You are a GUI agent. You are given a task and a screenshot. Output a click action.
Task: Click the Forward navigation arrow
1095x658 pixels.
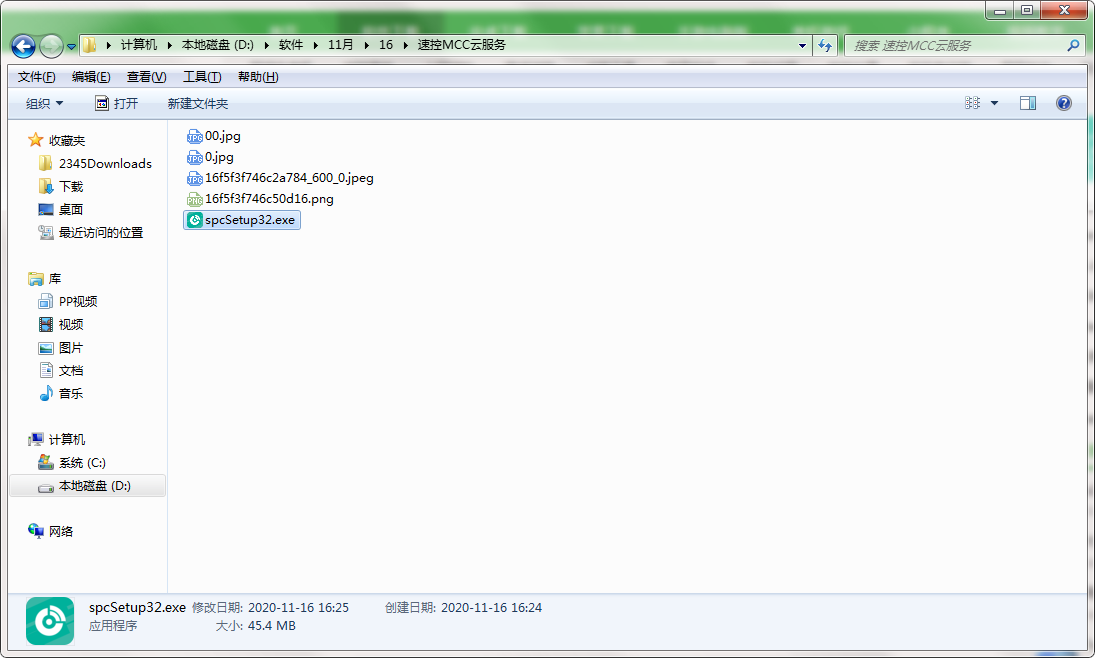pos(51,46)
